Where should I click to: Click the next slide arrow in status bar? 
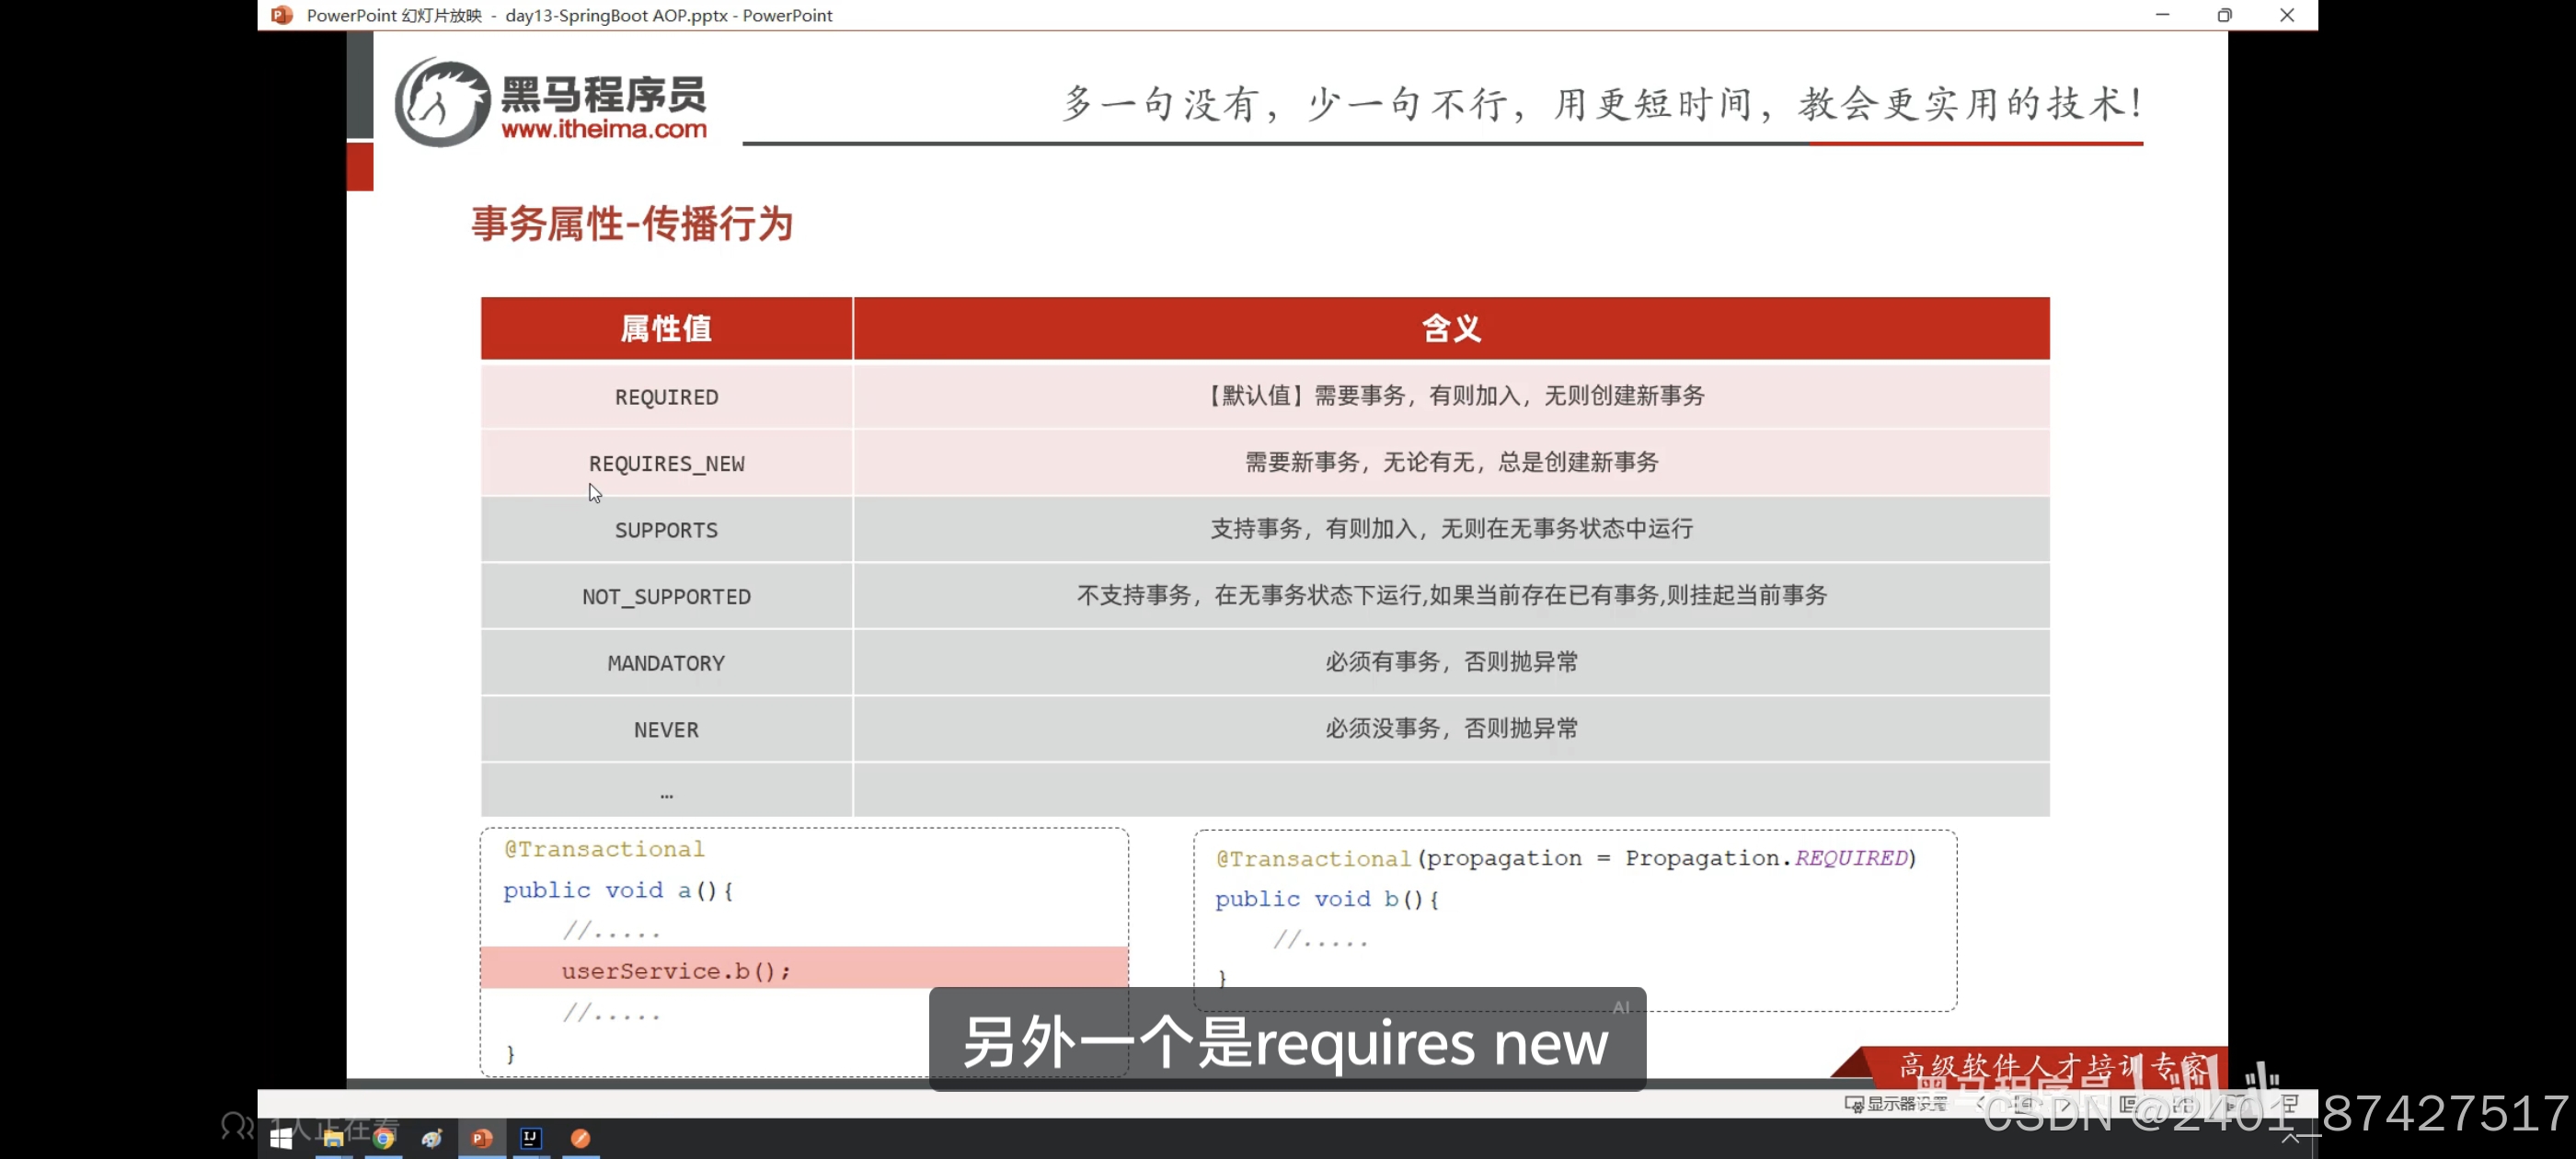pos(2065,1104)
